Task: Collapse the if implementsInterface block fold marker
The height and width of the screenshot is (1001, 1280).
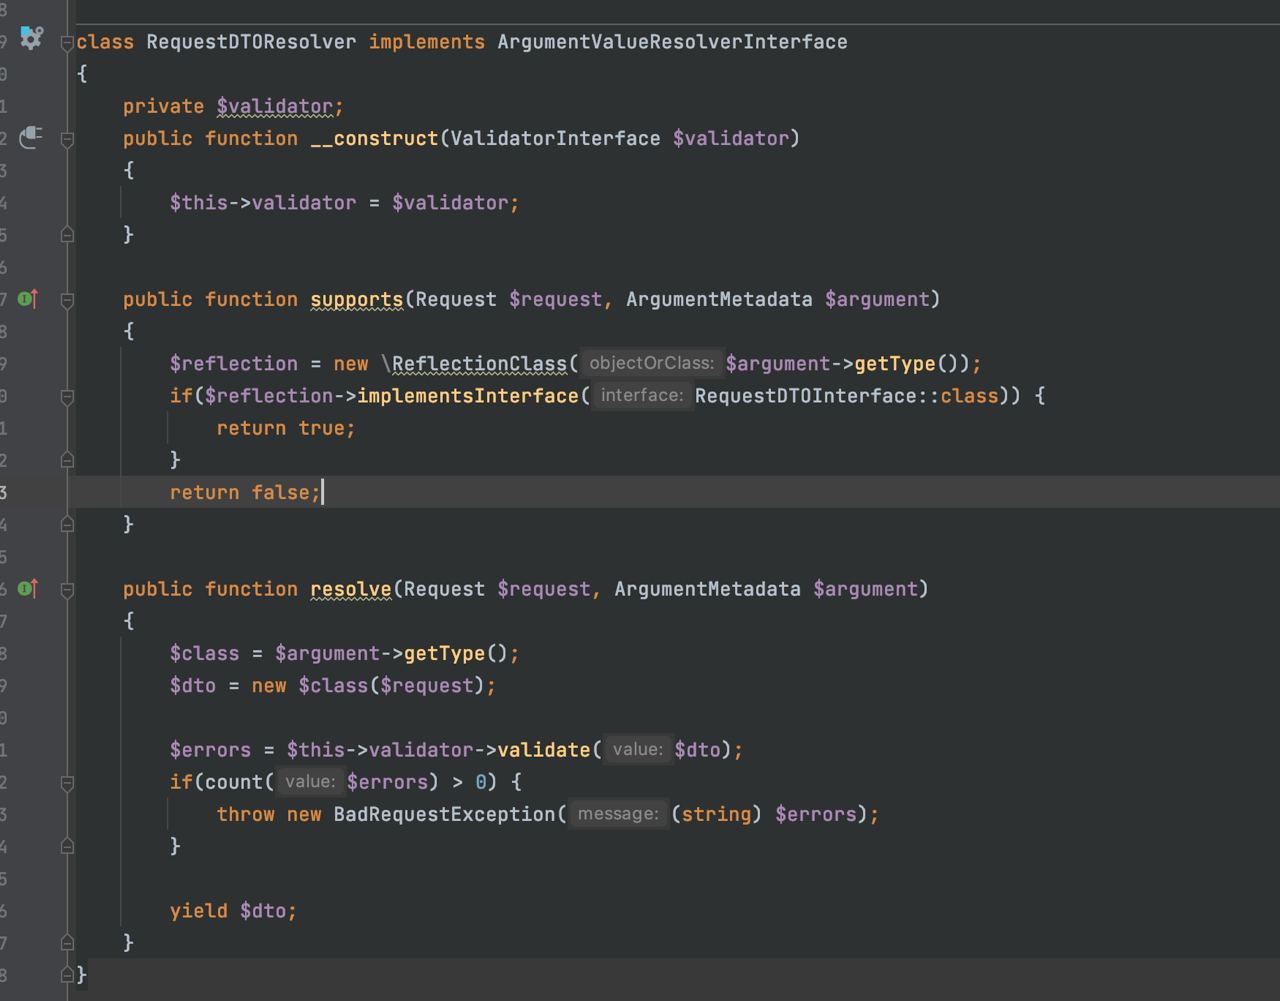Action: click(67, 396)
